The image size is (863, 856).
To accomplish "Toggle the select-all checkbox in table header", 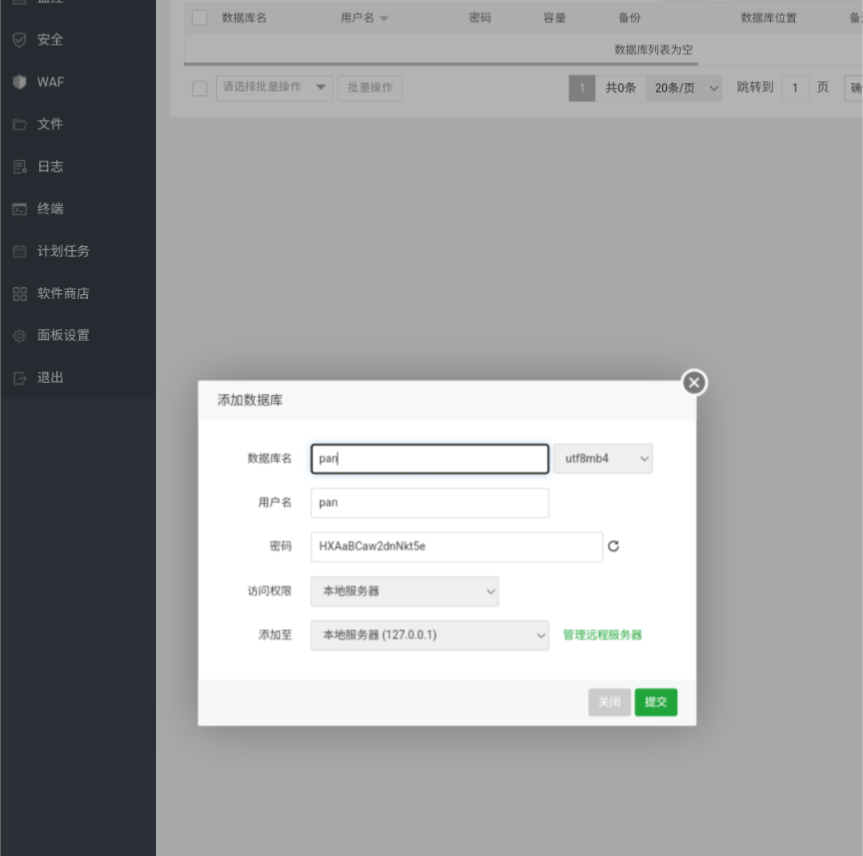I will (x=199, y=18).
